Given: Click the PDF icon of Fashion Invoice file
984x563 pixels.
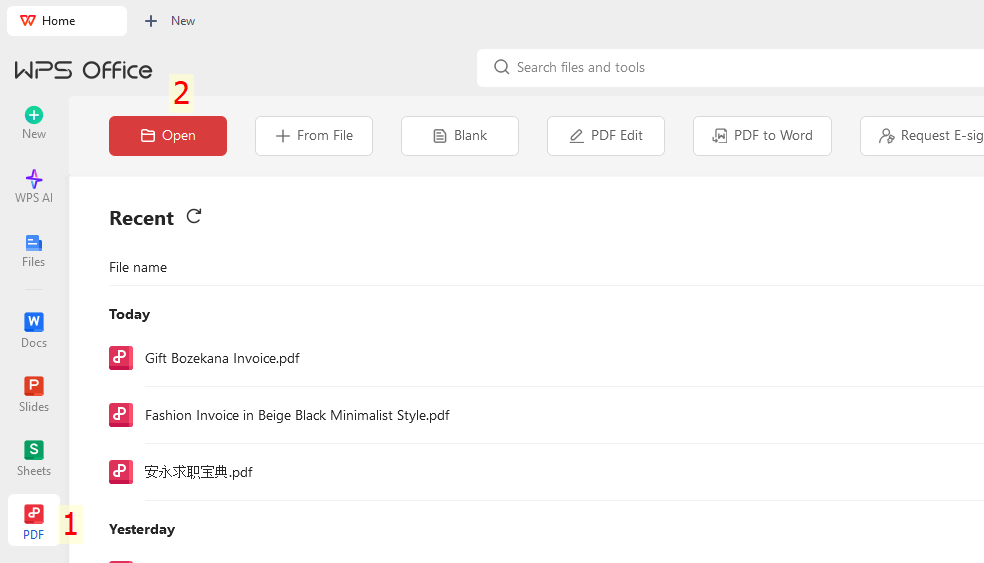Looking at the screenshot, I should [120, 415].
